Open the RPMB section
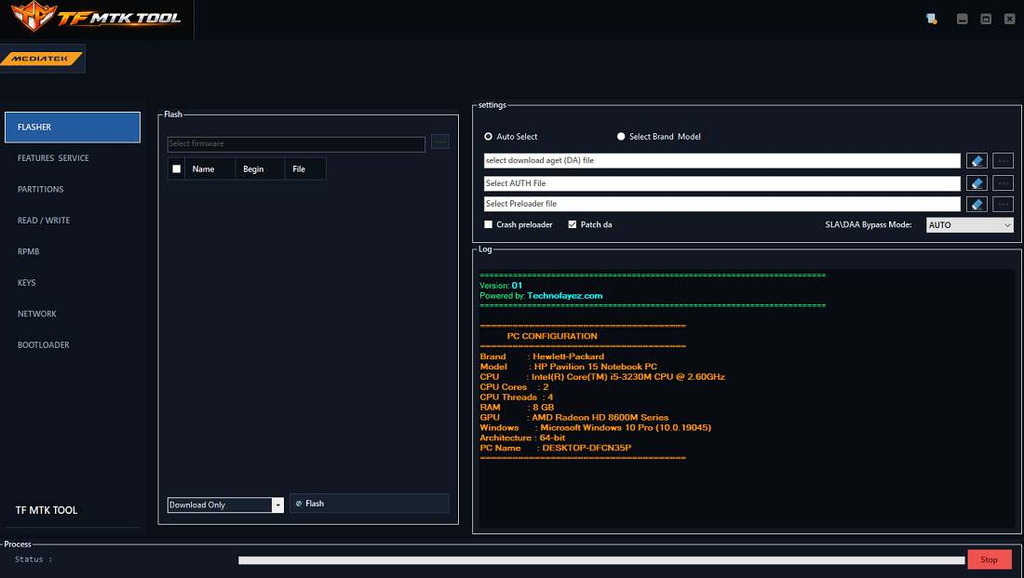 point(28,251)
